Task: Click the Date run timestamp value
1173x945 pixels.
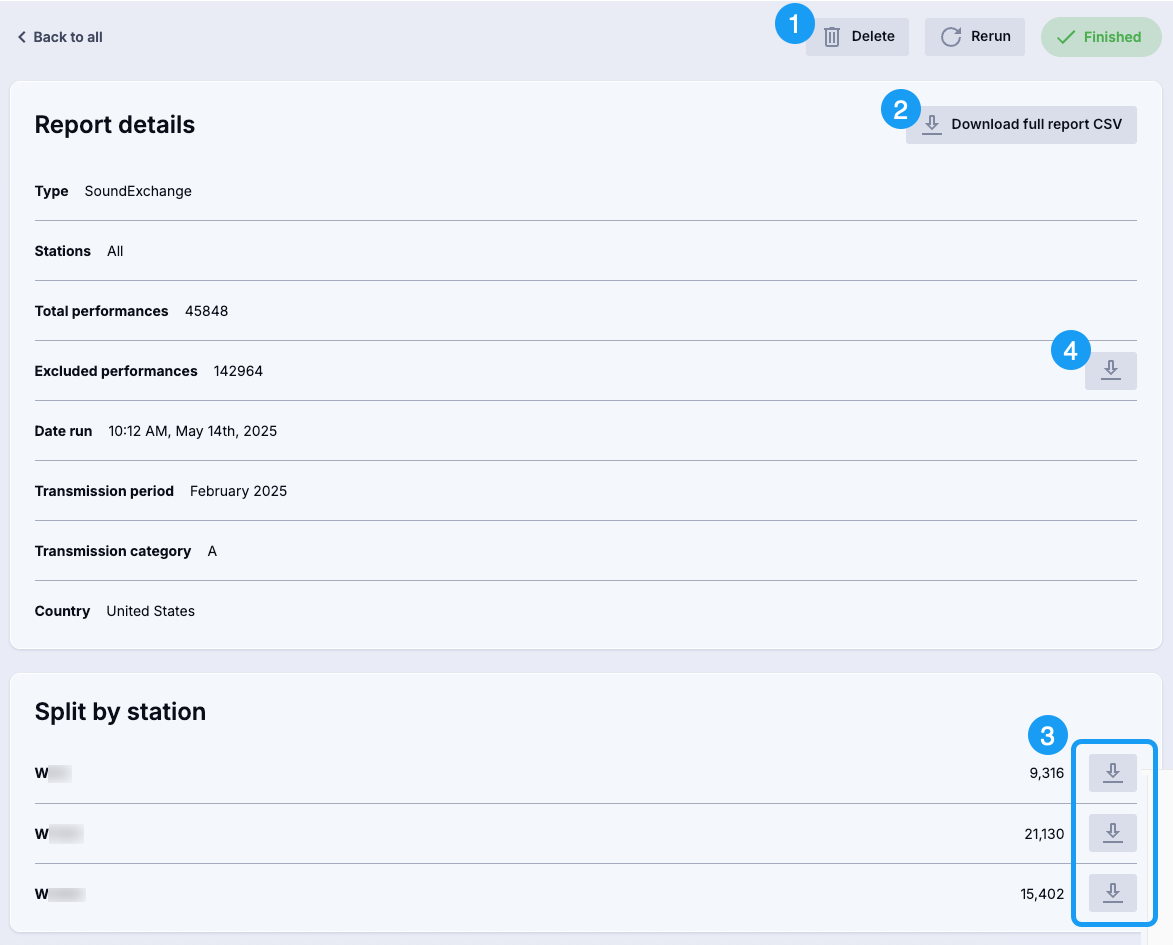Action: coord(192,431)
